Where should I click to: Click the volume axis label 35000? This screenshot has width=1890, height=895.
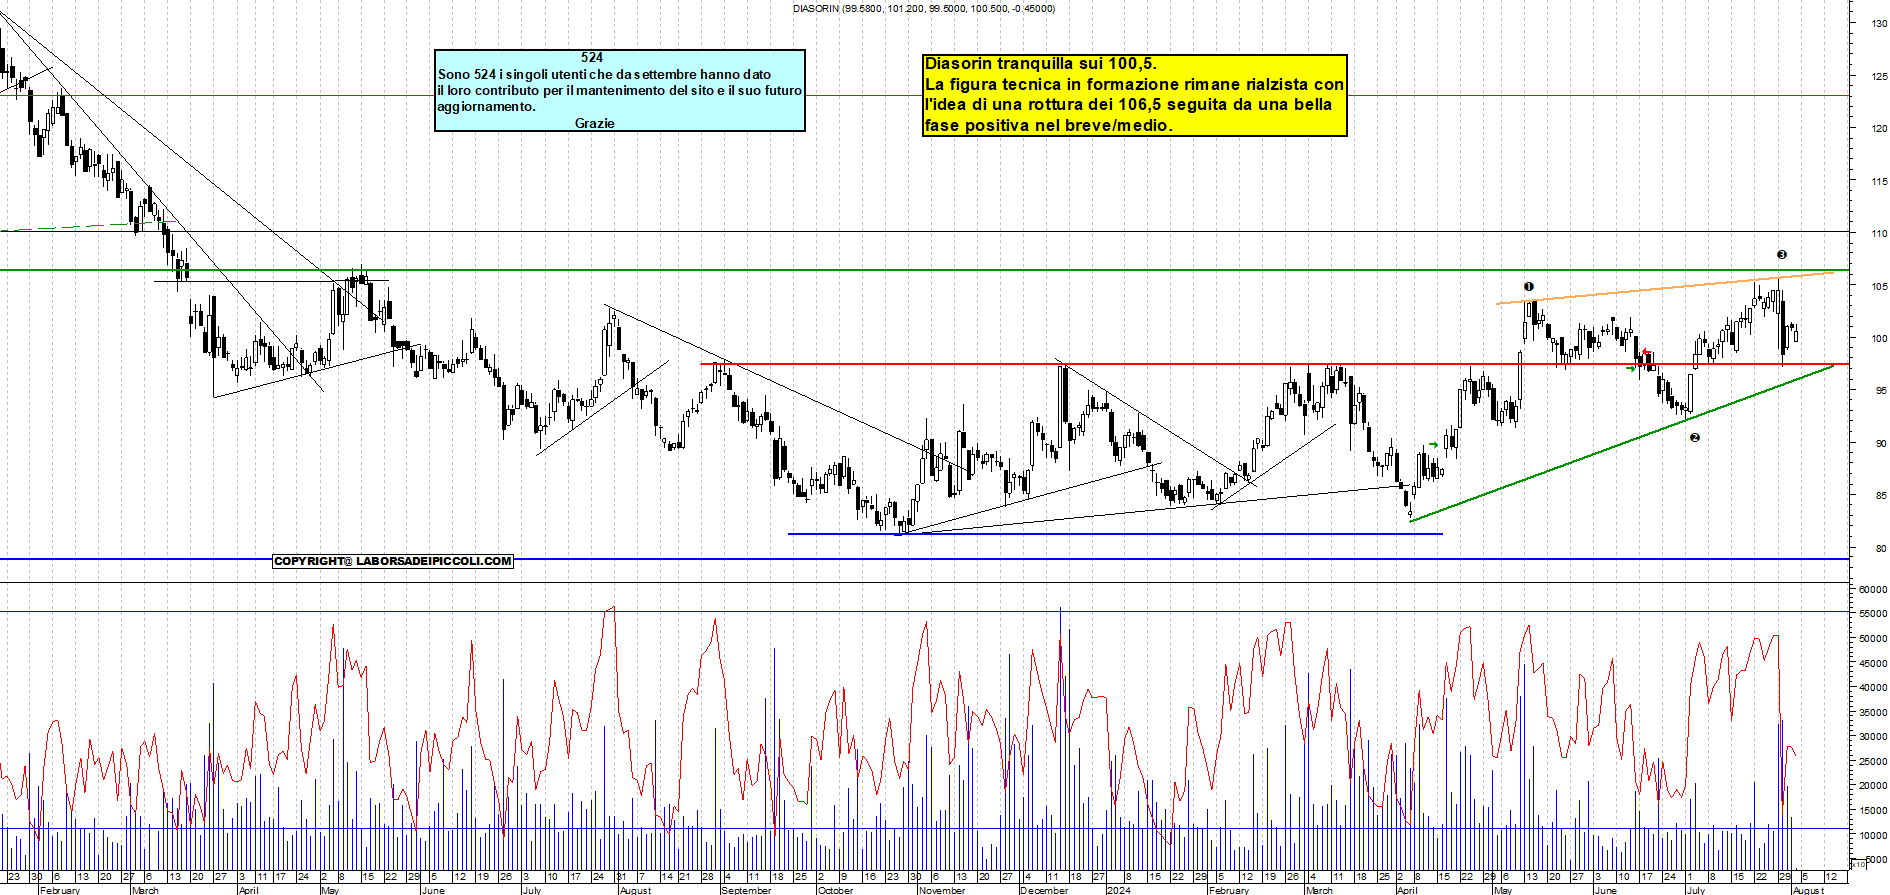pos(1873,712)
